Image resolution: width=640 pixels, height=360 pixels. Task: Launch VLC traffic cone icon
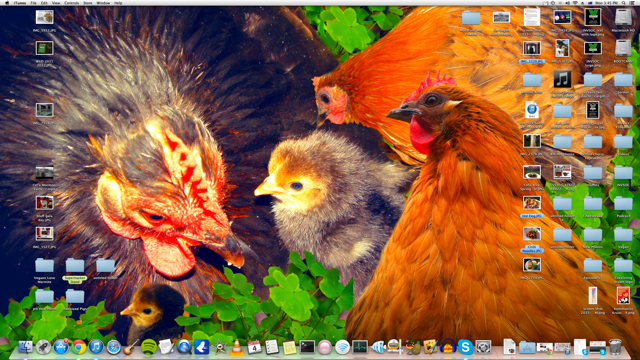pyautogui.click(x=237, y=347)
